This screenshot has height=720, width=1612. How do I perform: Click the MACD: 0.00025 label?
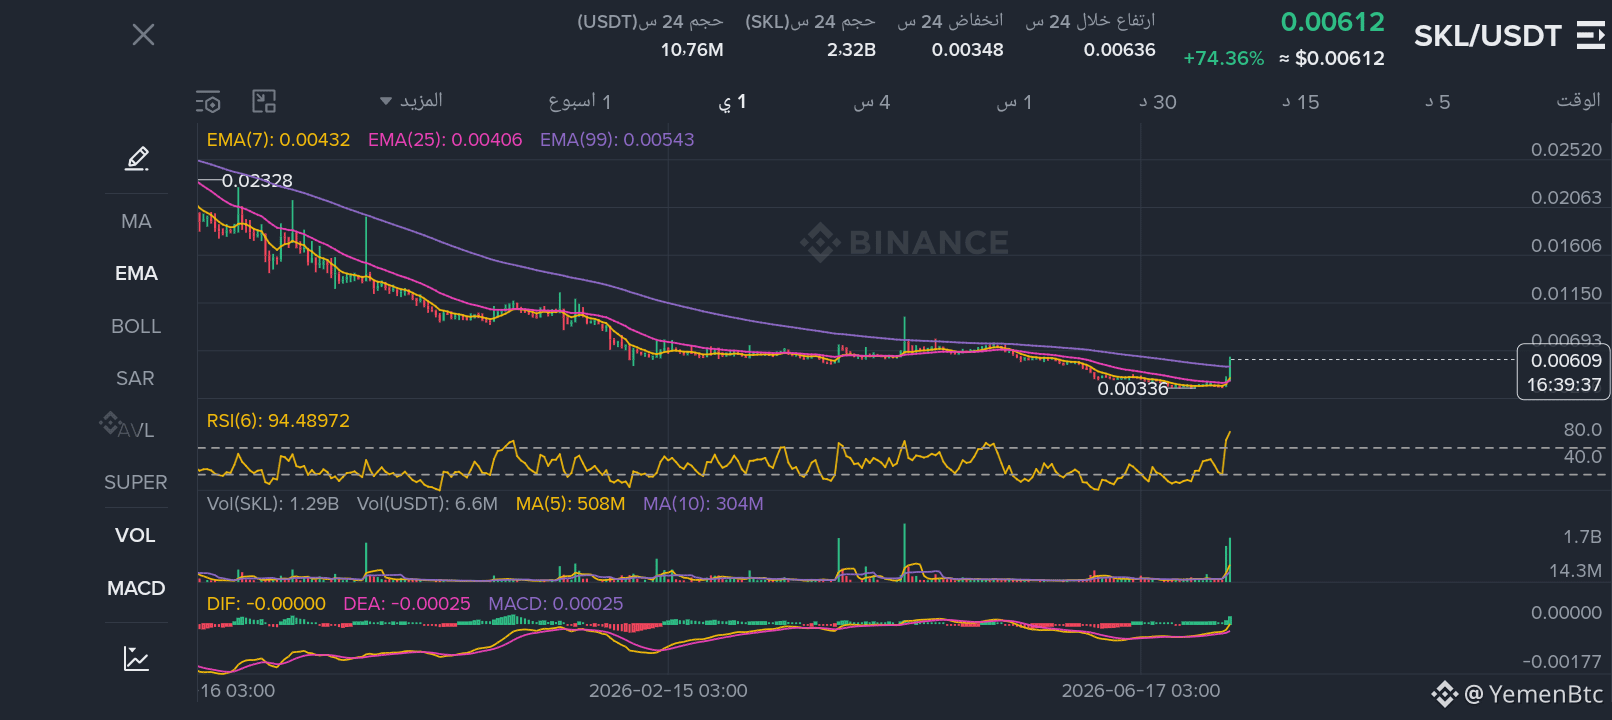[555, 604]
